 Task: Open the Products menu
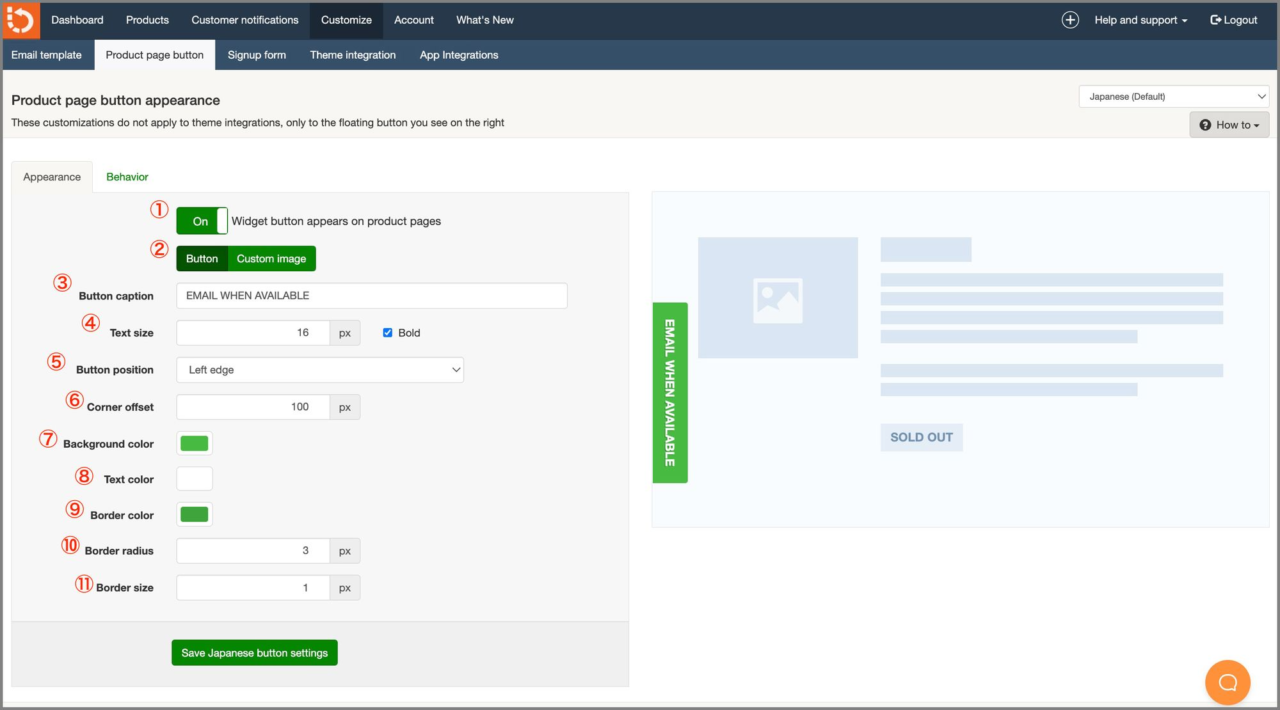point(147,20)
